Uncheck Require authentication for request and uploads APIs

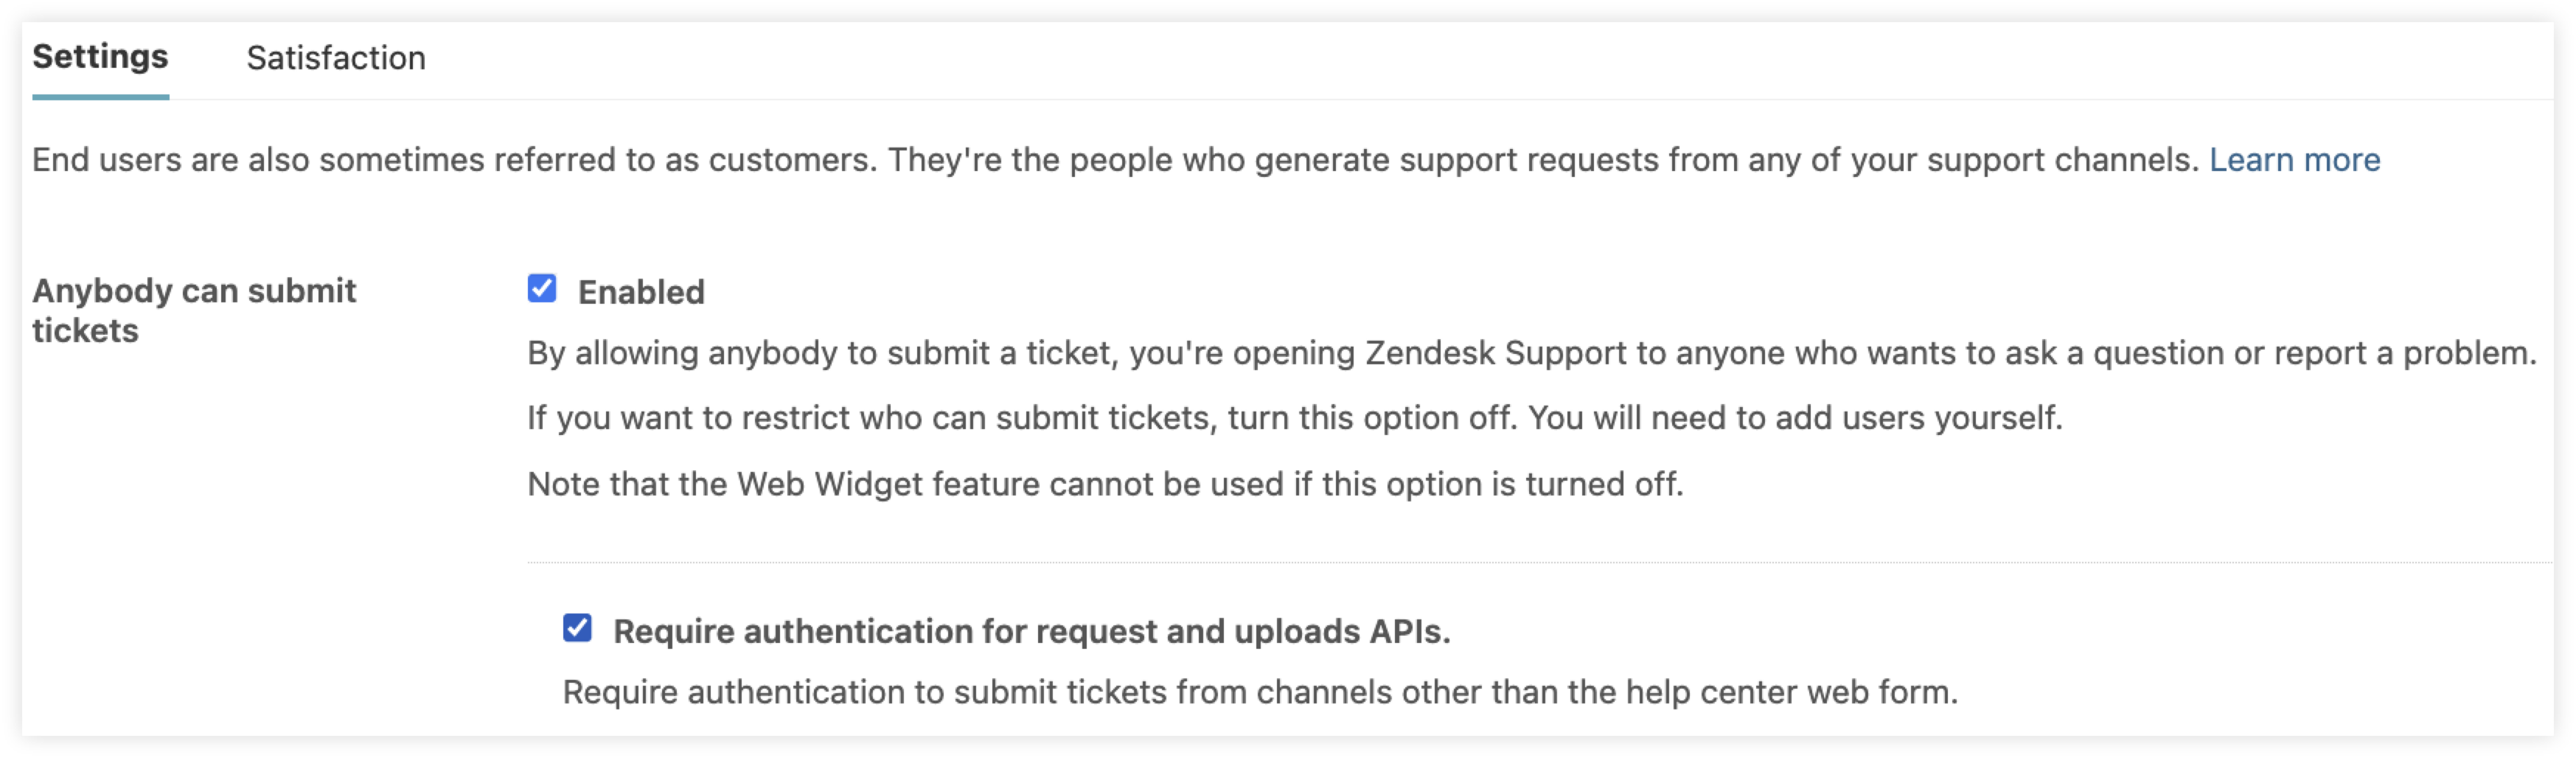coord(578,629)
